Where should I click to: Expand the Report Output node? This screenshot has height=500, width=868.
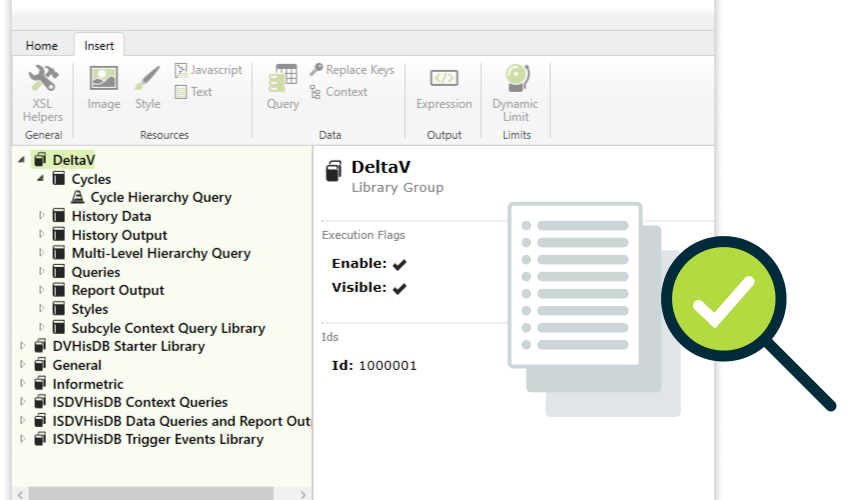[42, 290]
